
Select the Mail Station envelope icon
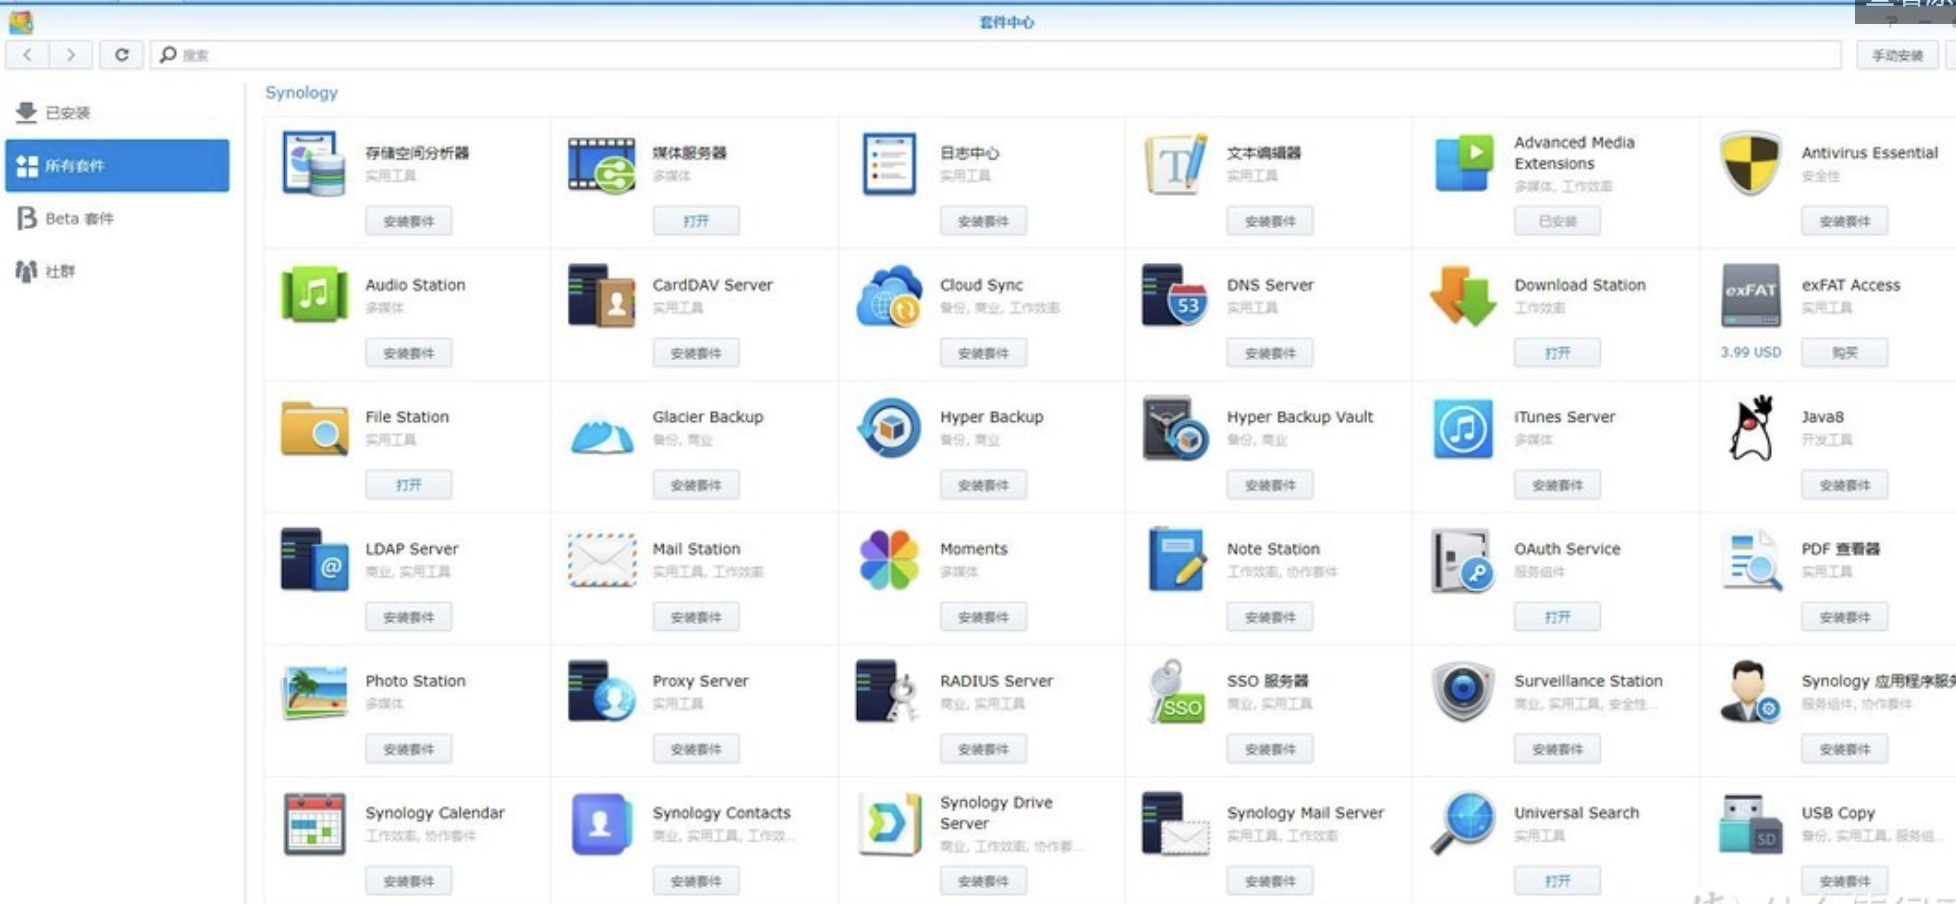click(x=602, y=560)
